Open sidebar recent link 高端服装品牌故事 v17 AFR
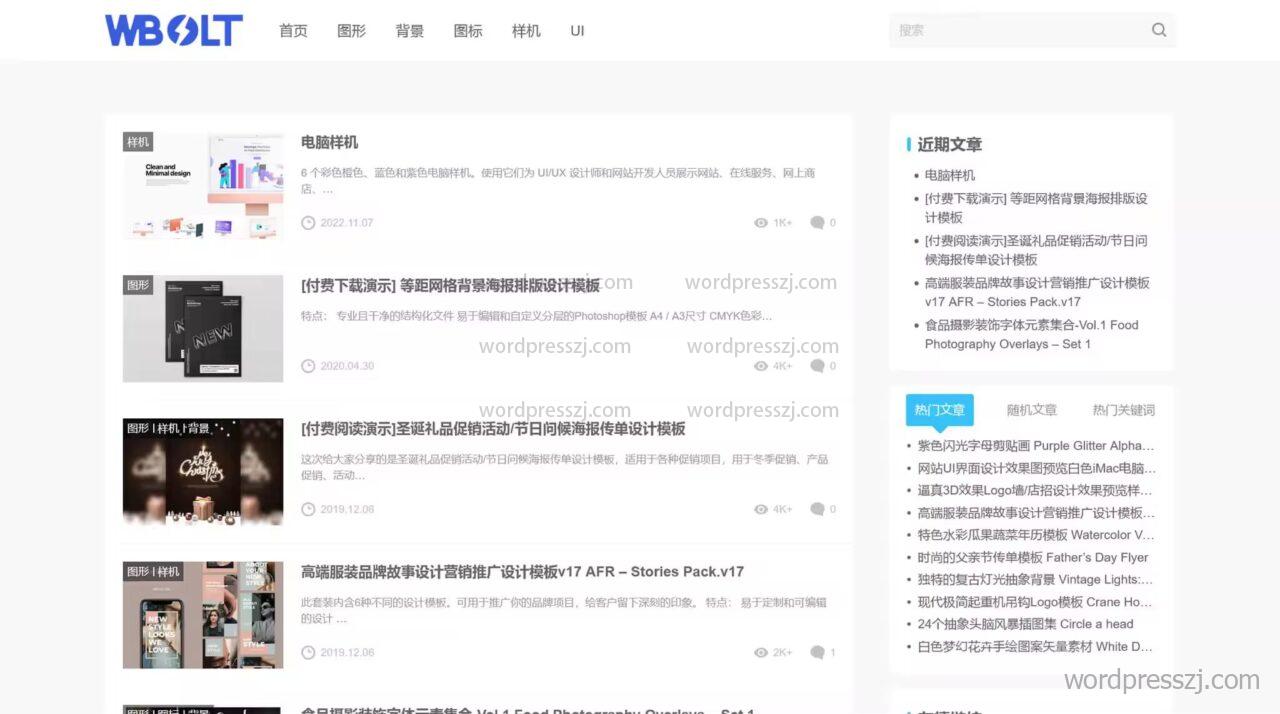The image size is (1280, 714). pos(1037,292)
